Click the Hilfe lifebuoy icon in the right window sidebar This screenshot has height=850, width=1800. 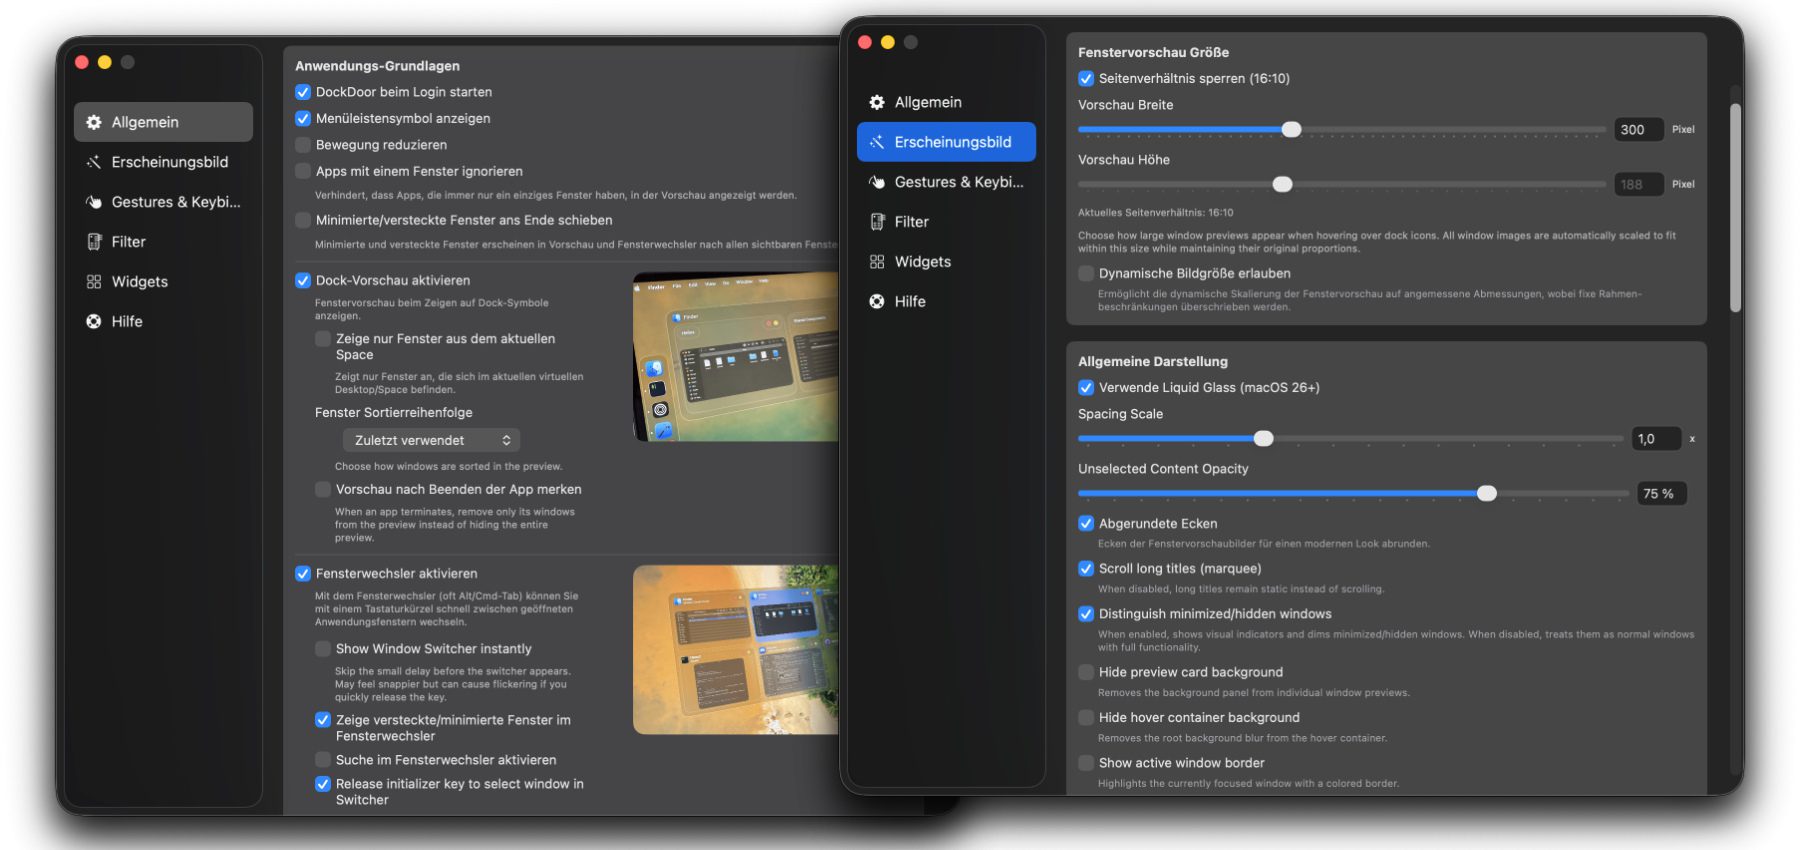tap(877, 302)
